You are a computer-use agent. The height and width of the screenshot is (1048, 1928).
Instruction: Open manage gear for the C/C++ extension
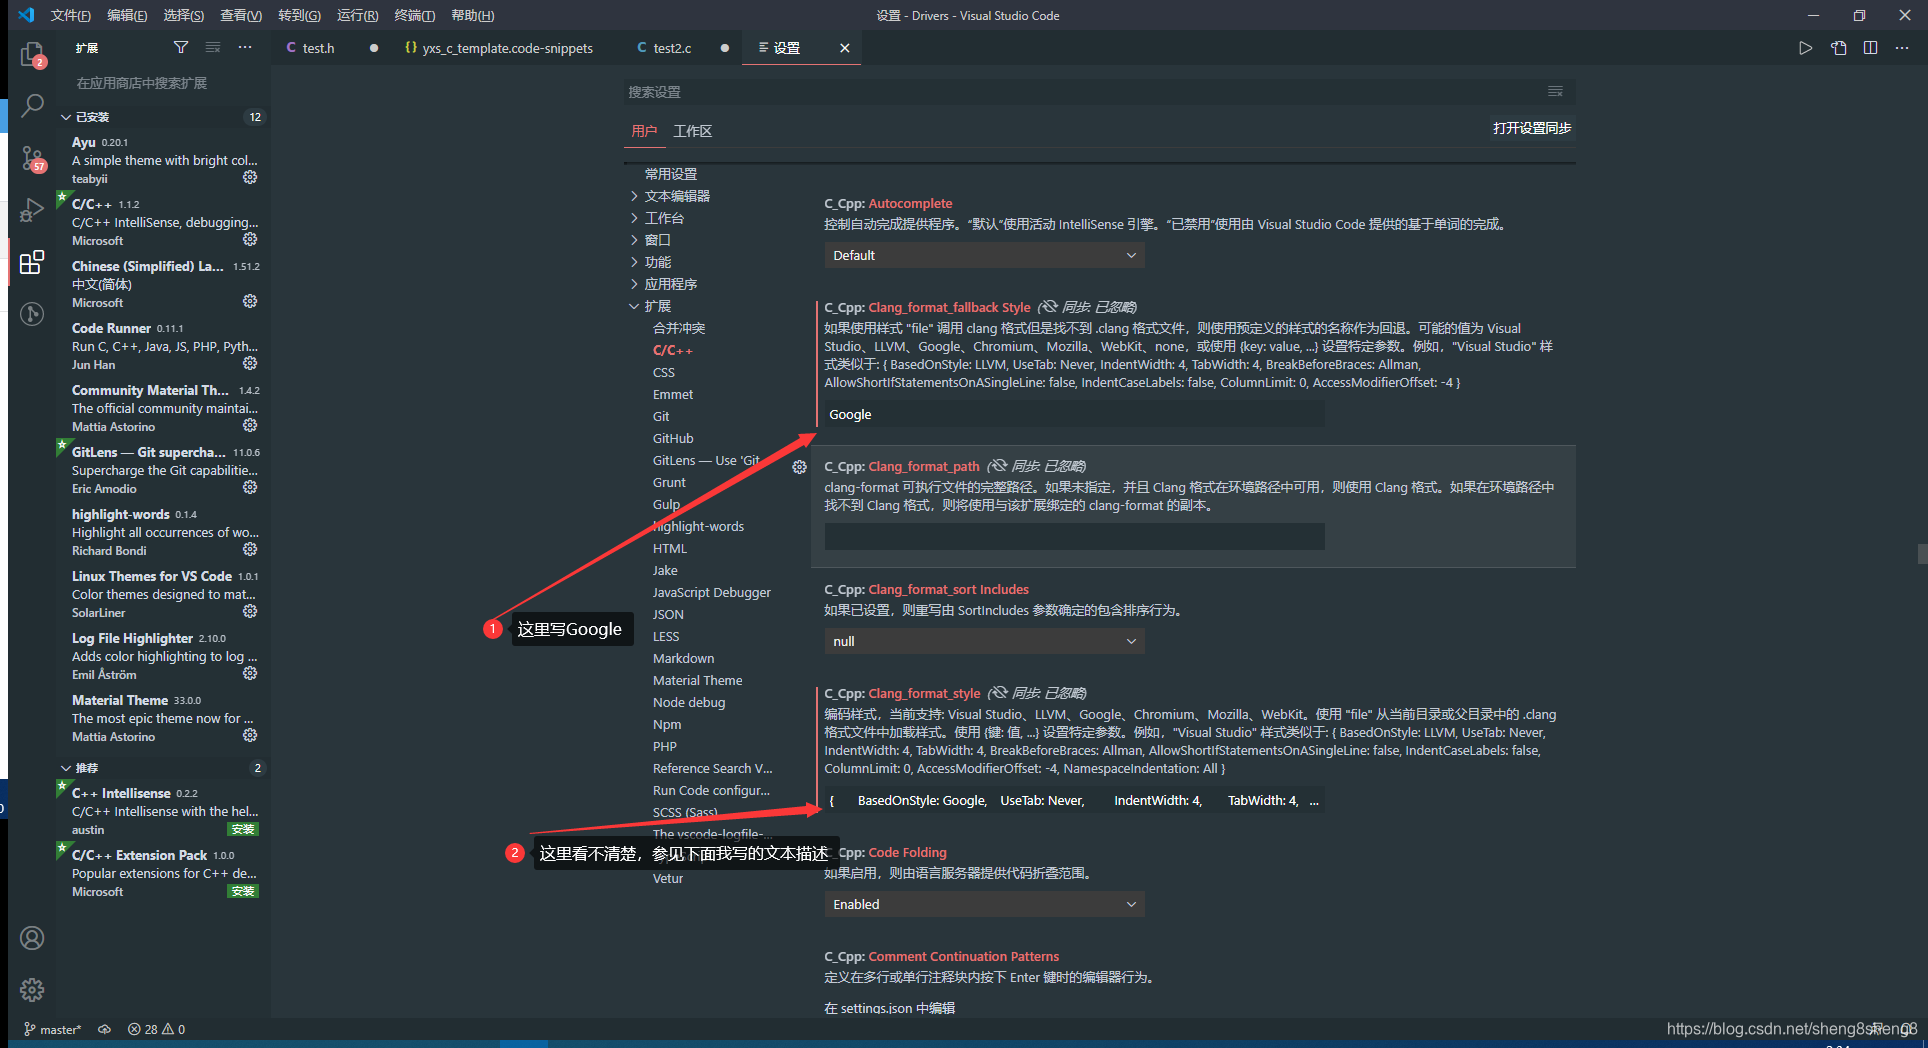249,239
